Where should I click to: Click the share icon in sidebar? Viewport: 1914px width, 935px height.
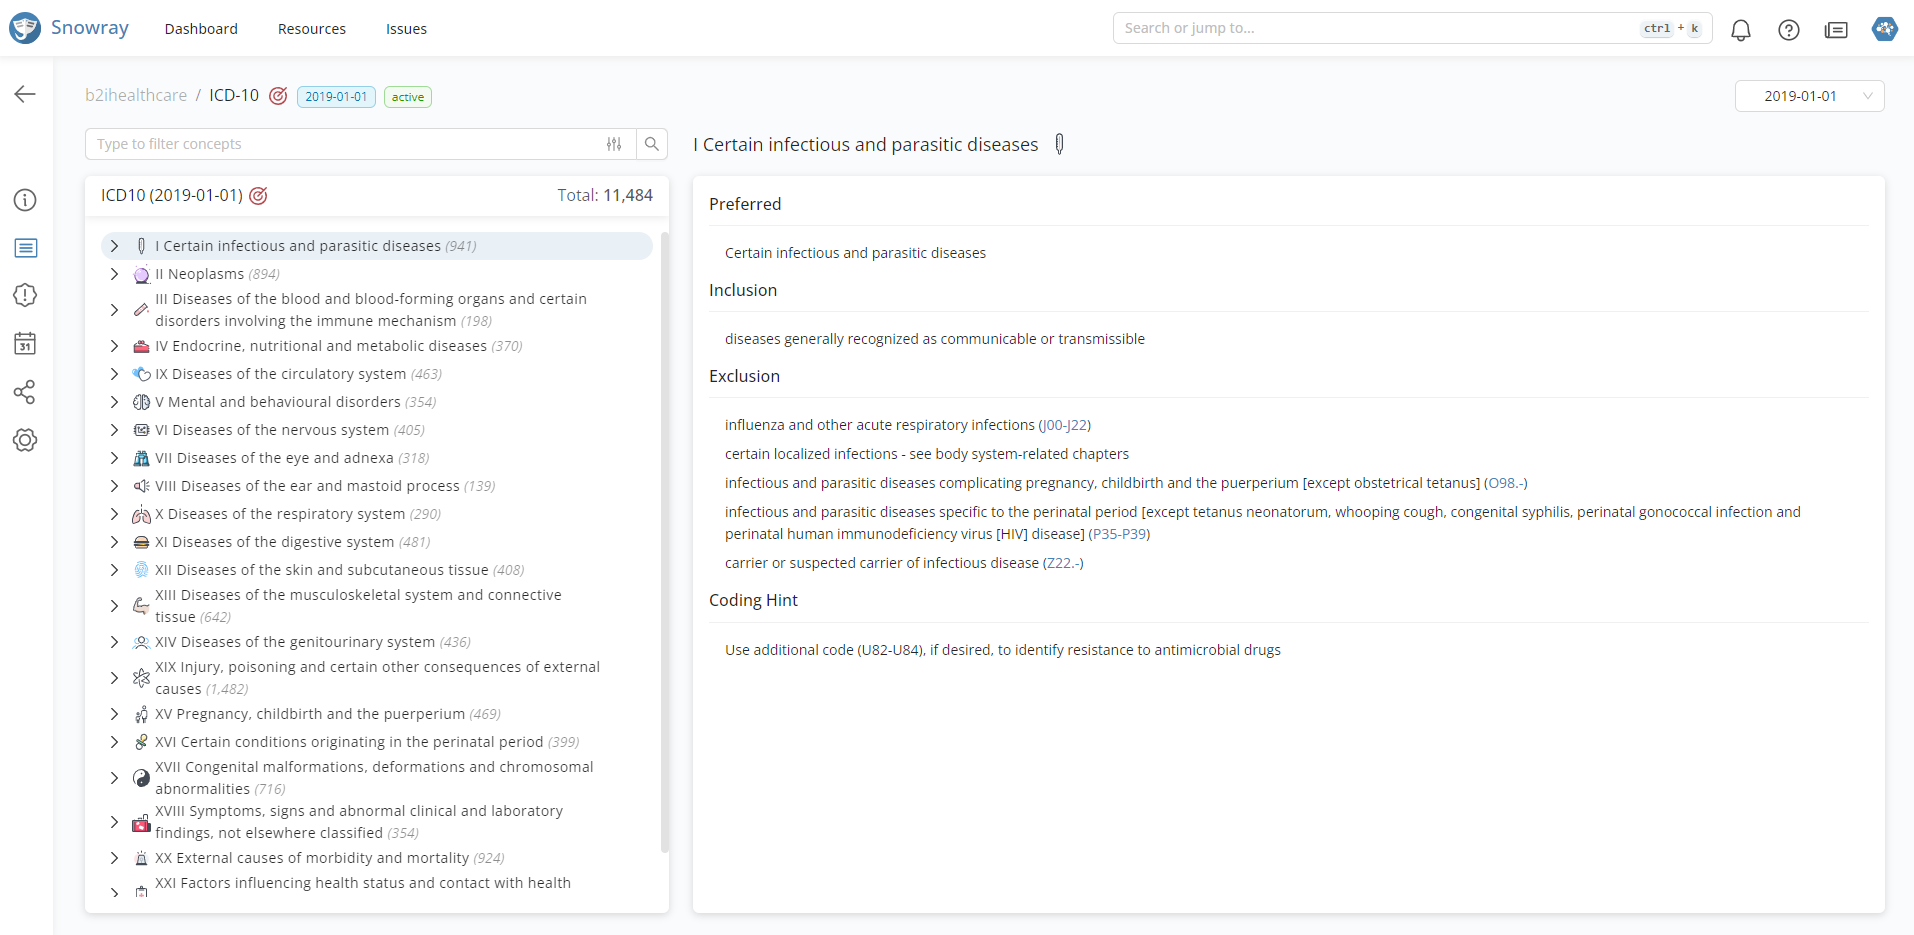(25, 392)
